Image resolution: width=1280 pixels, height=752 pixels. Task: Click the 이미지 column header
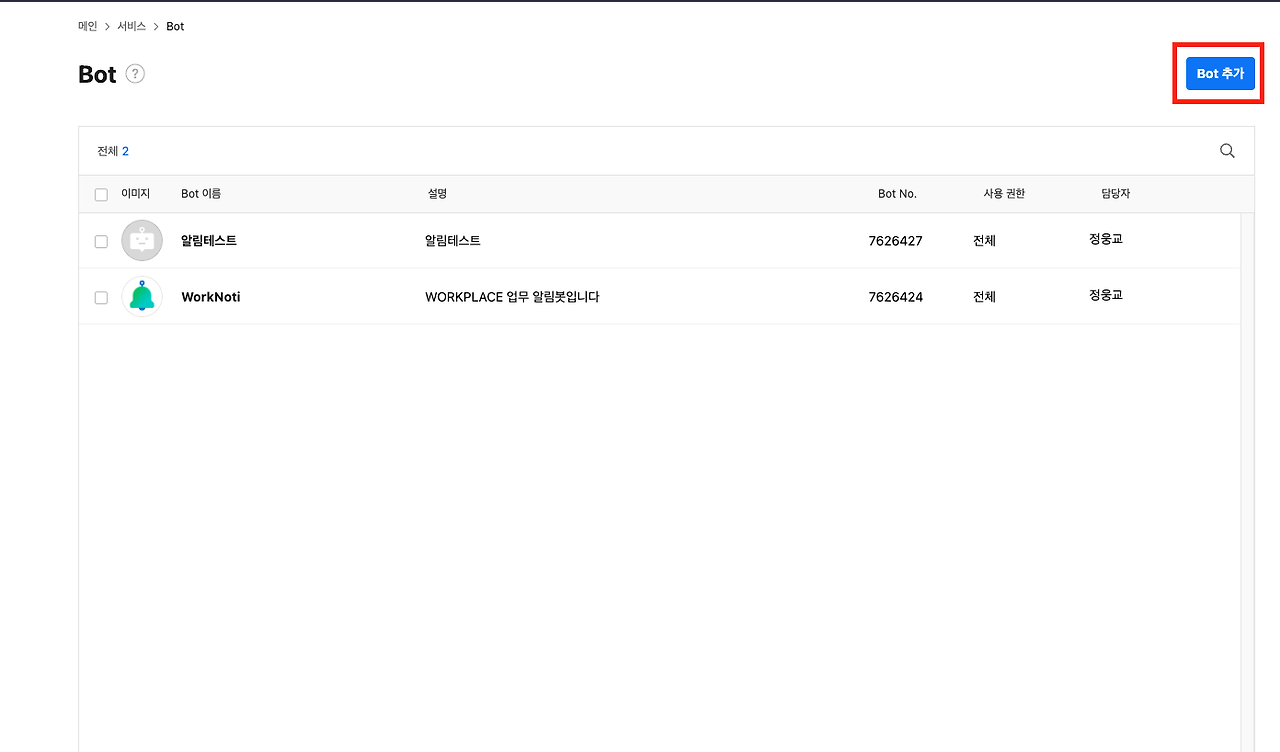[136, 193]
